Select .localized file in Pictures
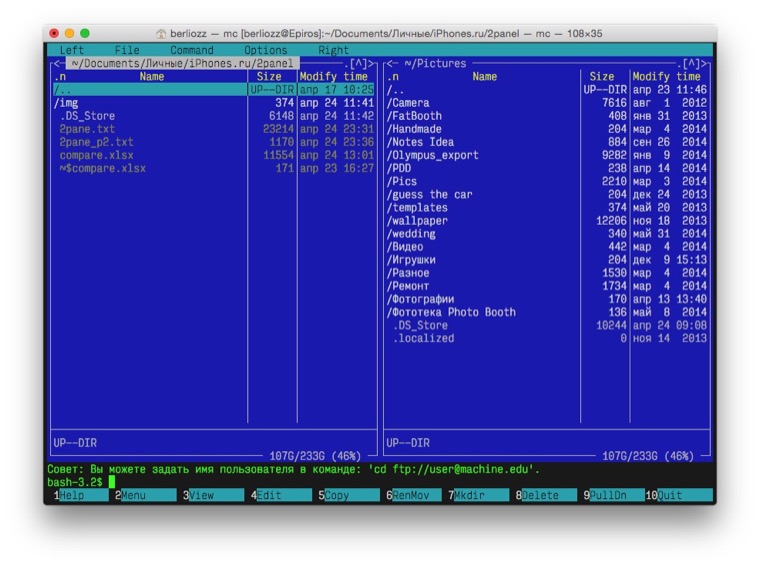This screenshot has width=760, height=567. pyautogui.click(x=547, y=338)
